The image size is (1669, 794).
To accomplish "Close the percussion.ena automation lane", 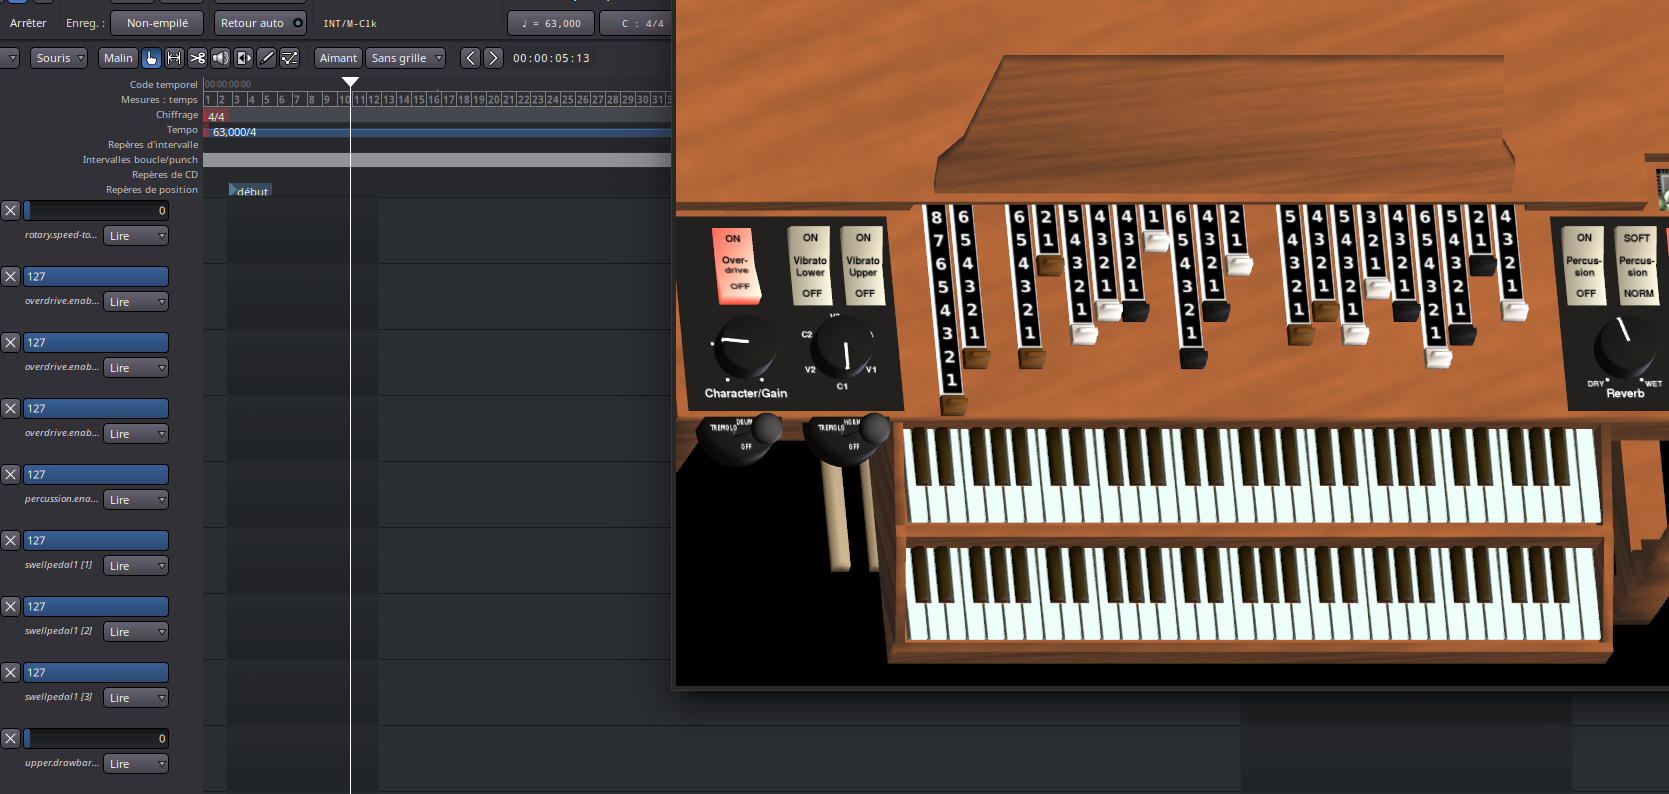I will tap(10, 474).
